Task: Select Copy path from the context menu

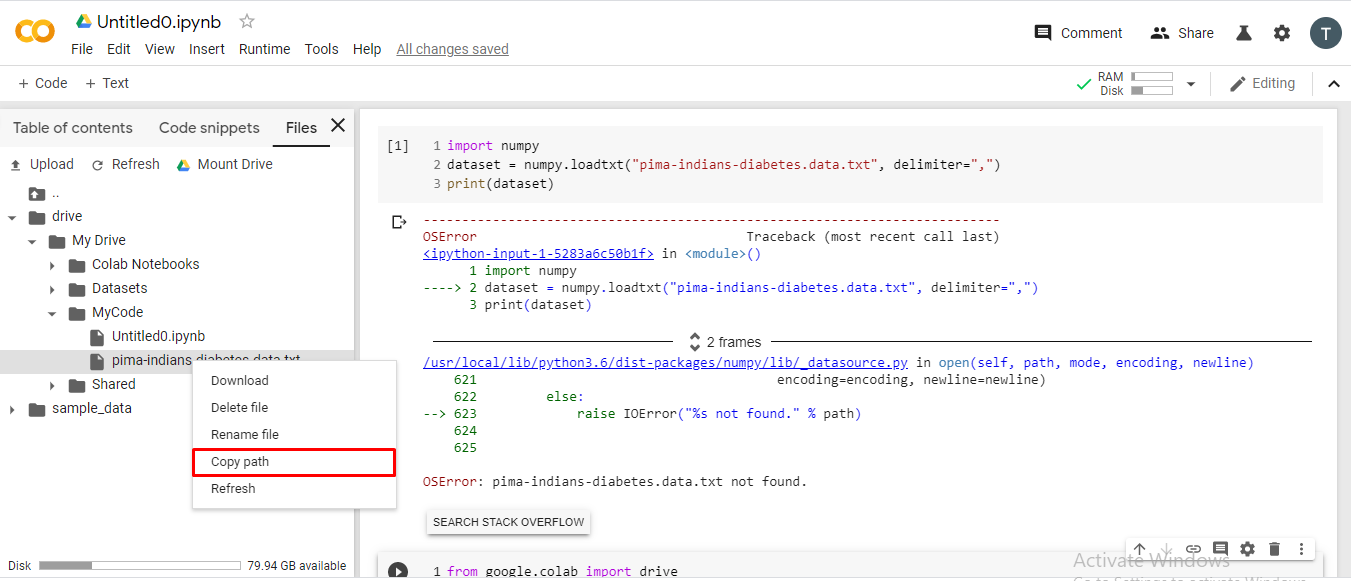Action: (x=241, y=462)
